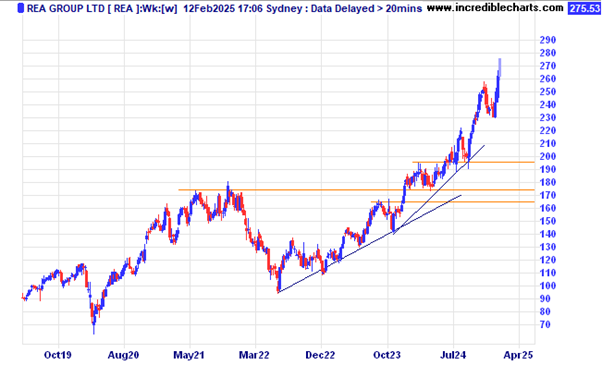Click the 150 price axis label
Image resolution: width=602 pixels, height=365 pixels.
547,221
